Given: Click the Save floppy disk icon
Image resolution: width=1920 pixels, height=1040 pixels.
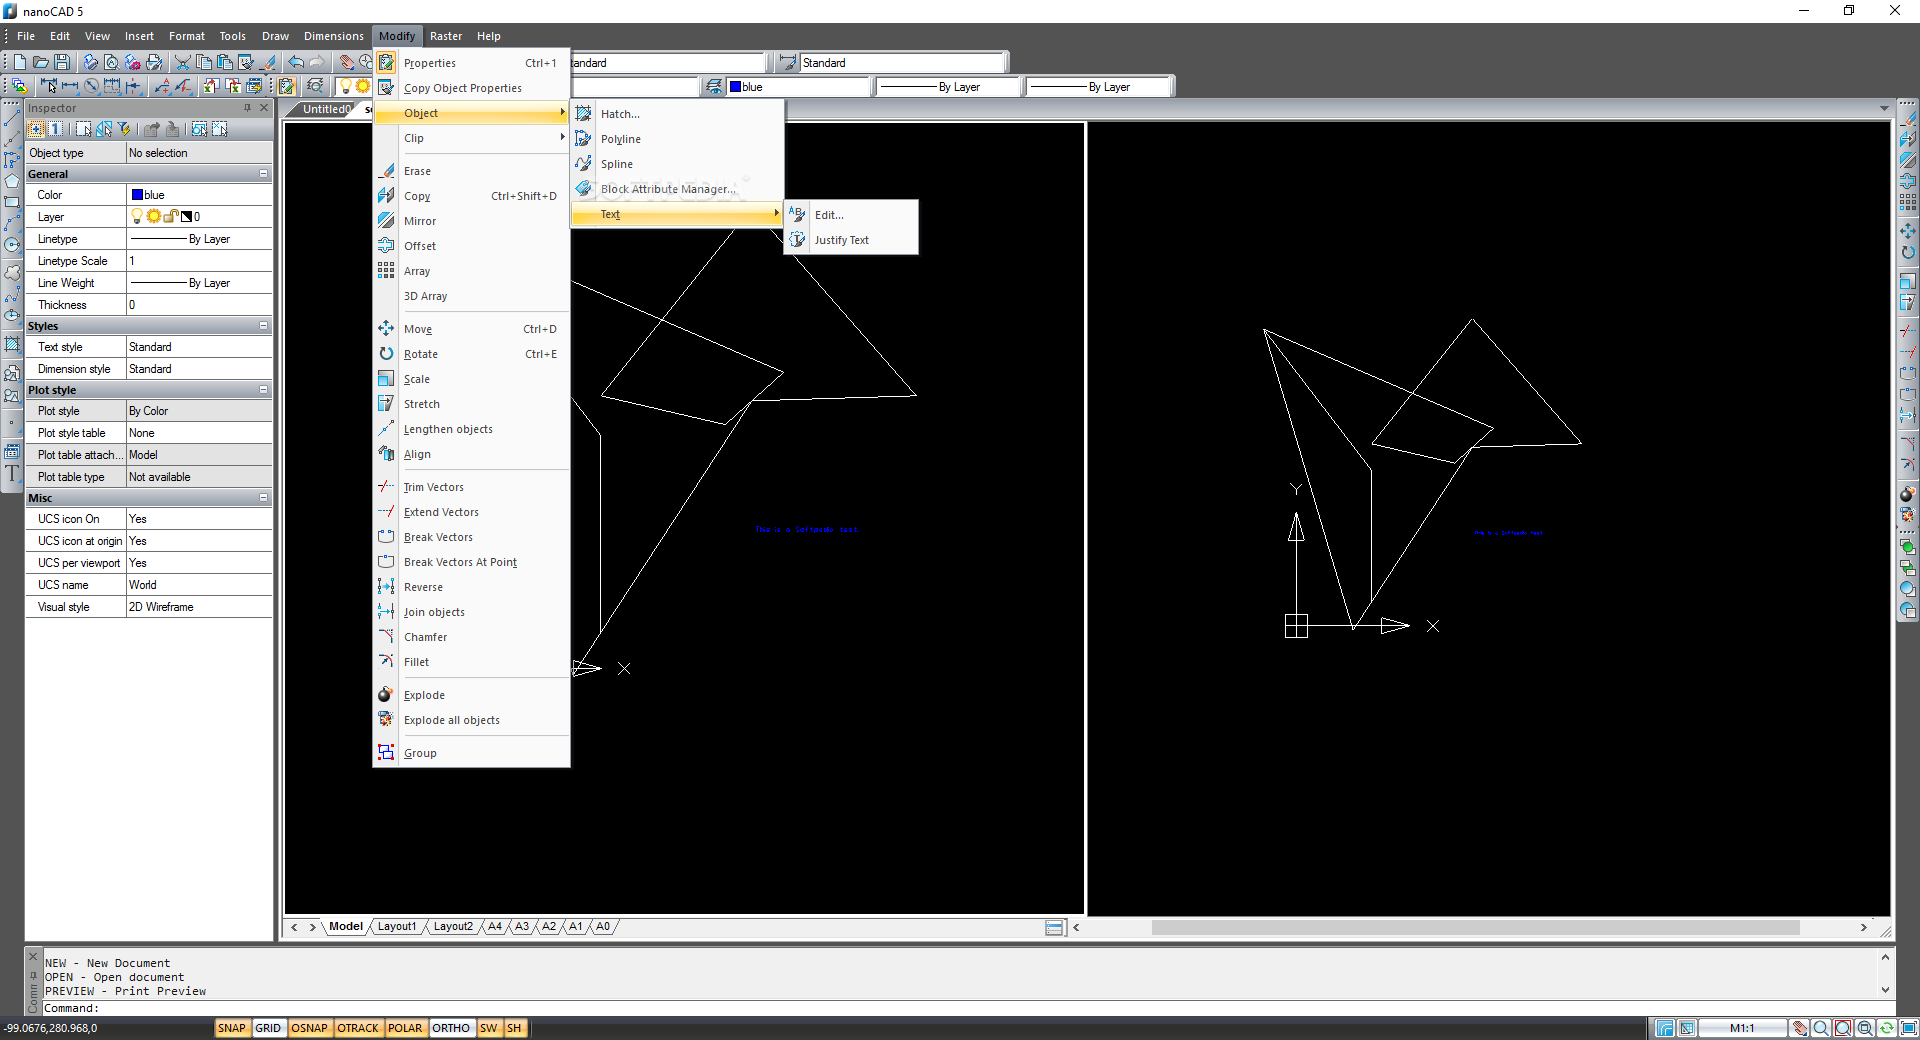Looking at the screenshot, I should (x=61, y=62).
